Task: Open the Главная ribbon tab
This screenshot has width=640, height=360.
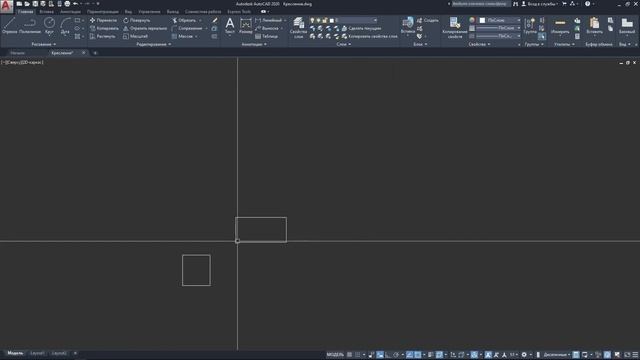Action: (x=25, y=11)
